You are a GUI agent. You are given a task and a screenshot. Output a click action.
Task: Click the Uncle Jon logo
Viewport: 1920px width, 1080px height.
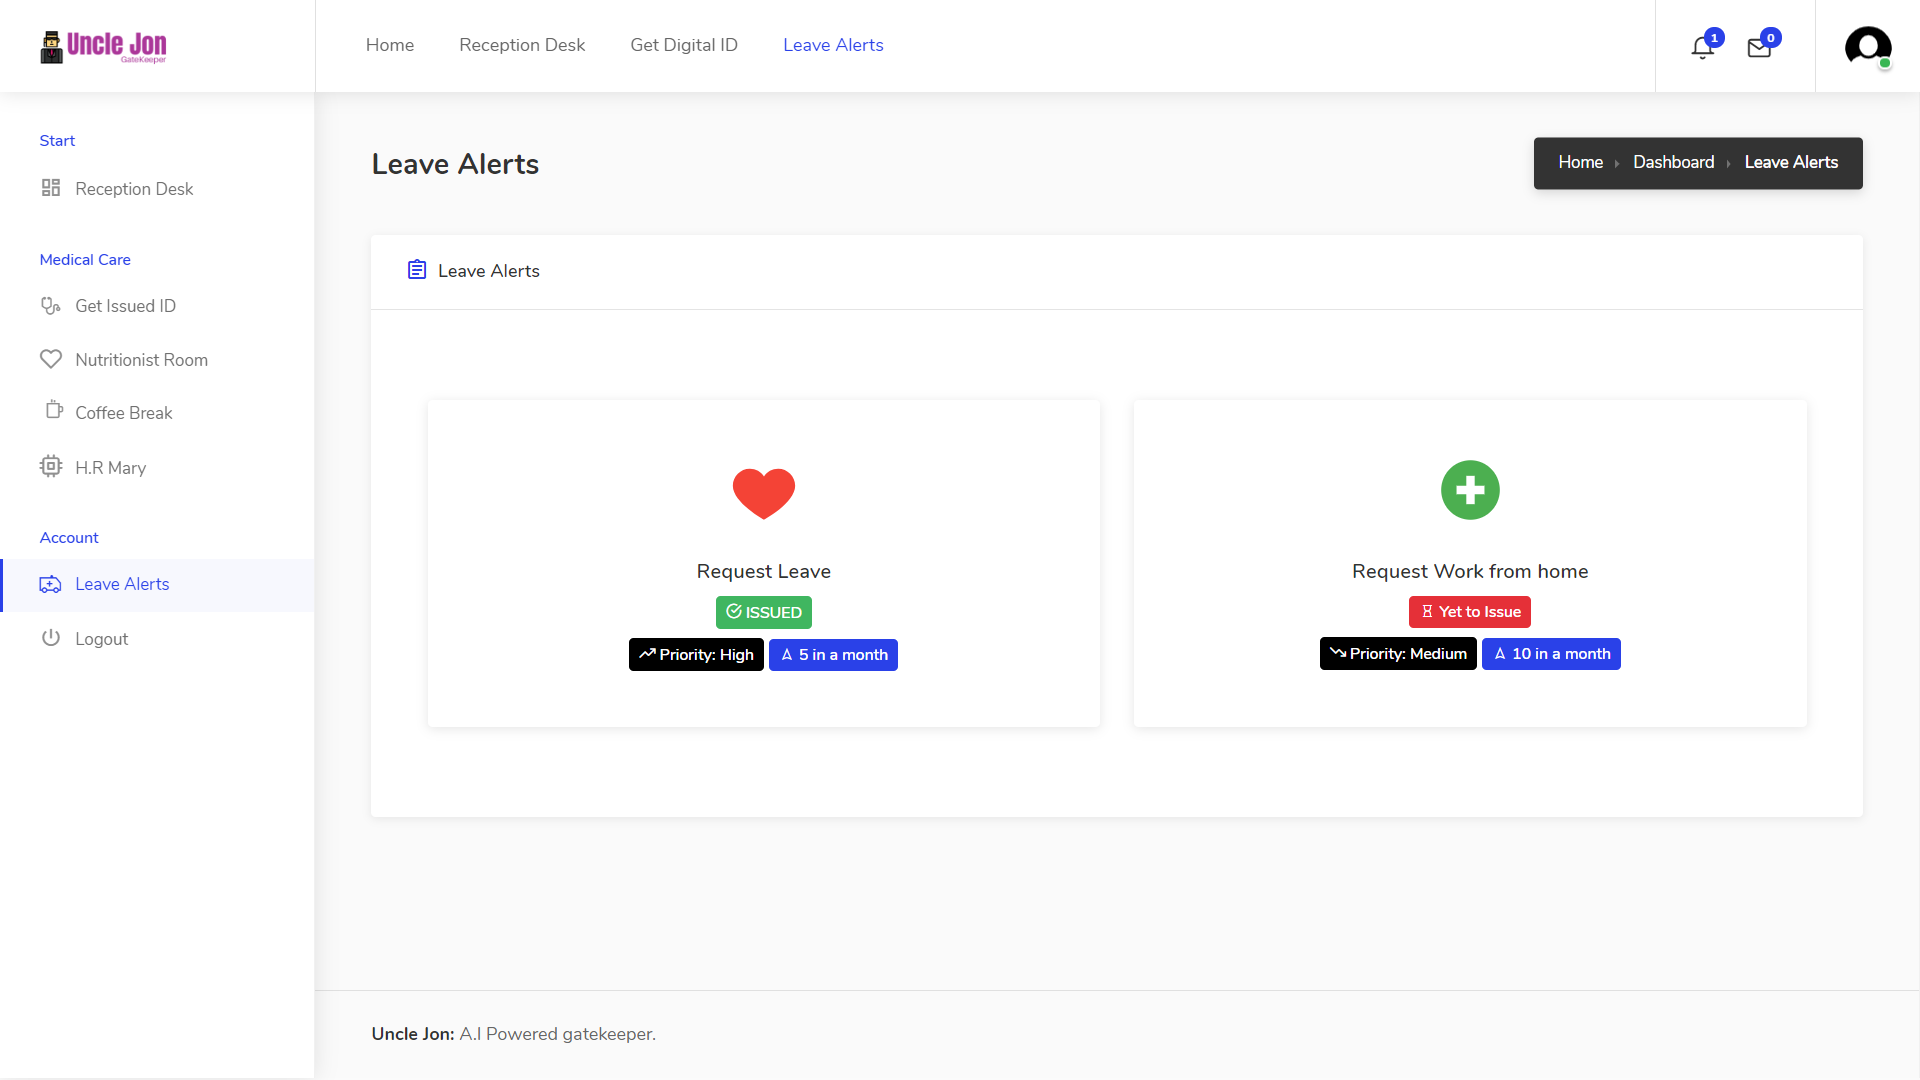pos(104,46)
